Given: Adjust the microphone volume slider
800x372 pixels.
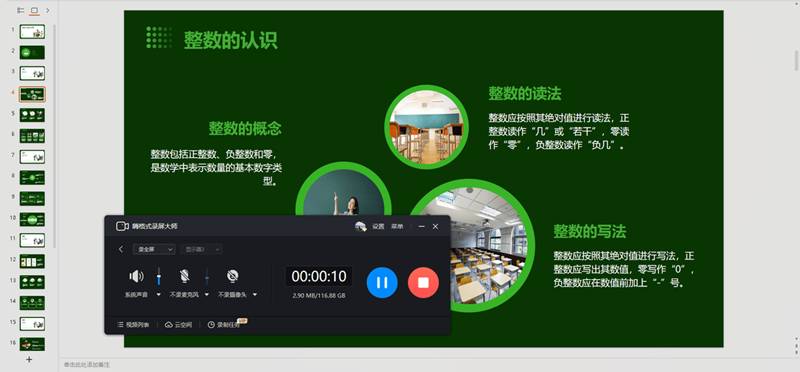Looking at the screenshot, I should [207, 276].
